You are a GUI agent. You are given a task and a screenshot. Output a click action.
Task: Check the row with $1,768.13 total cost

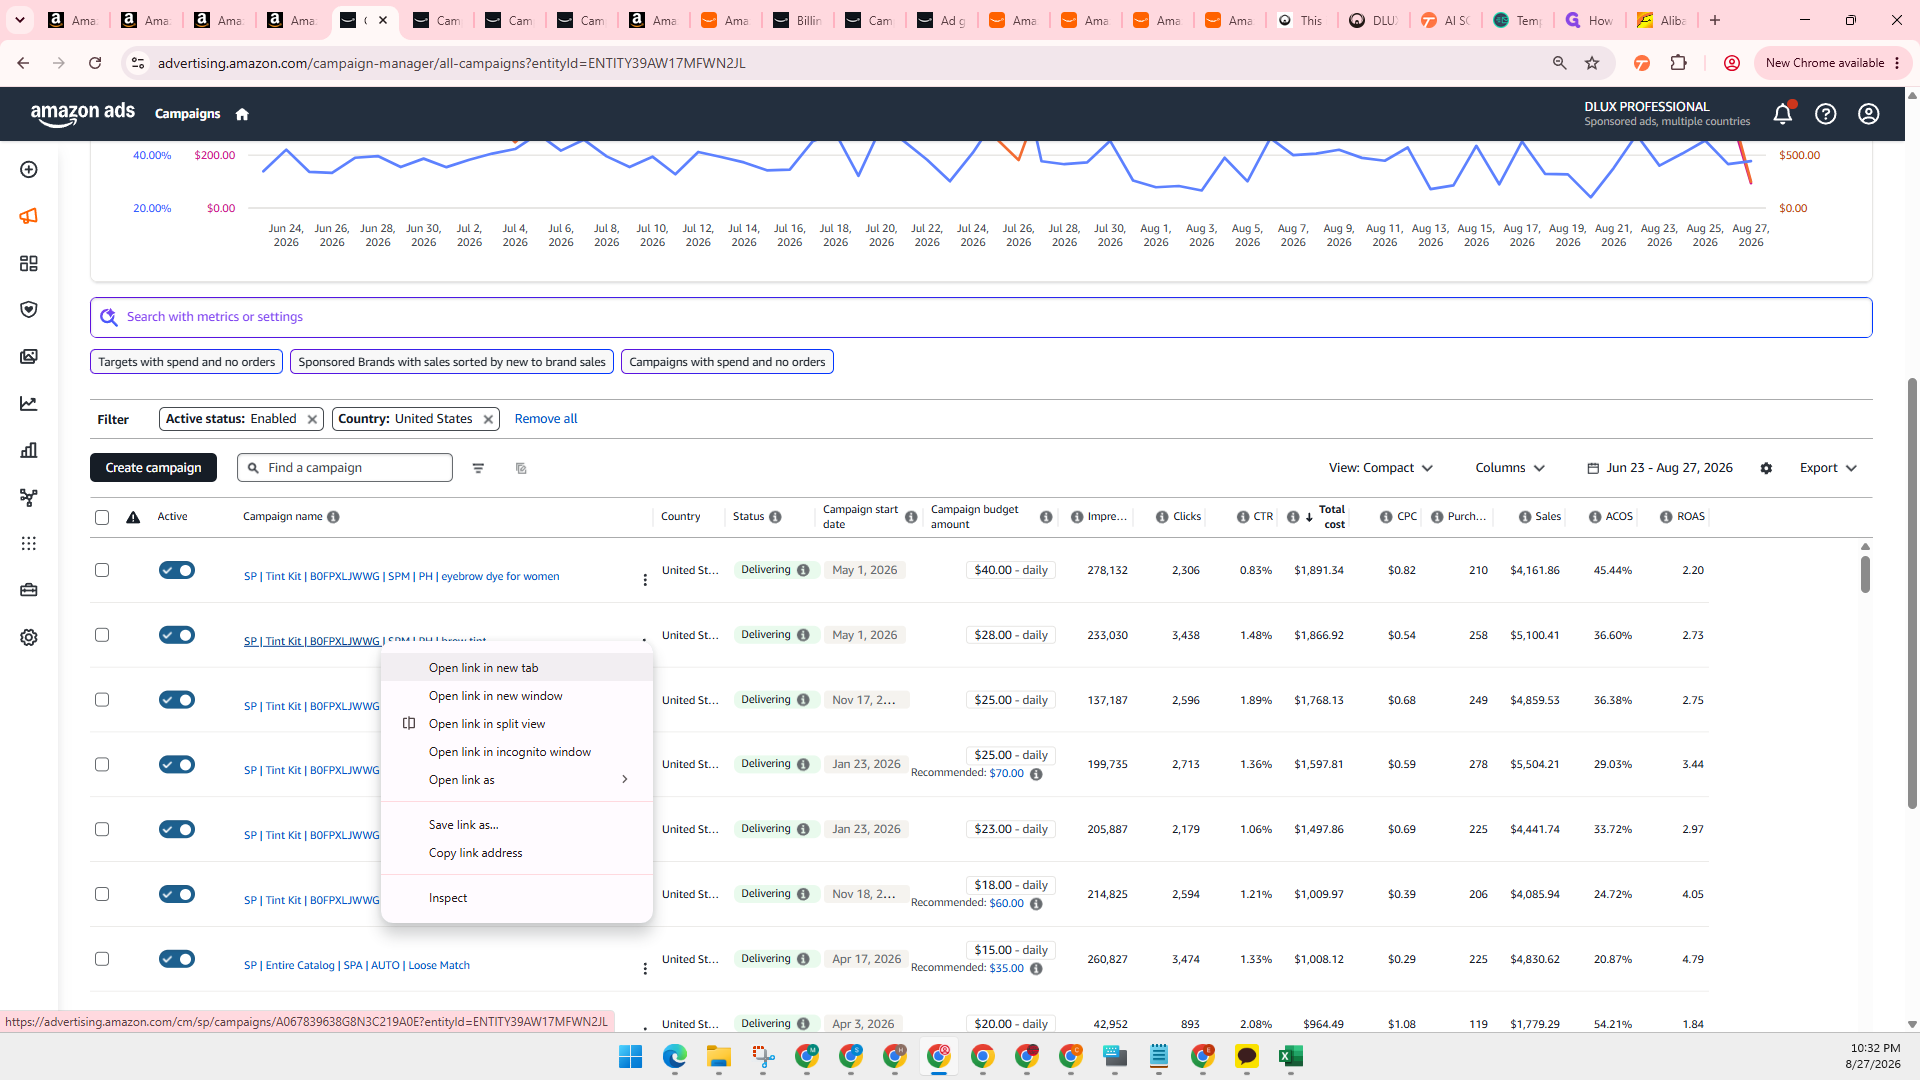[x=102, y=700]
